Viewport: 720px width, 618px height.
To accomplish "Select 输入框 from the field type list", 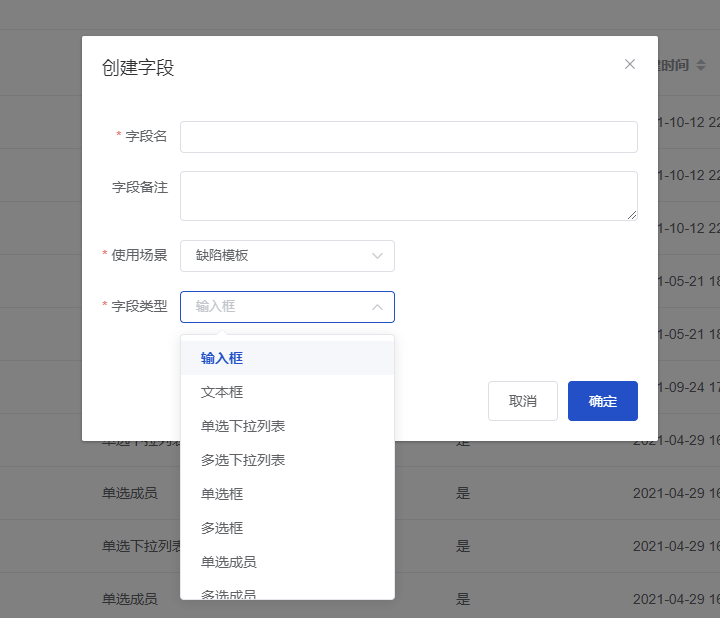I will 222,358.
